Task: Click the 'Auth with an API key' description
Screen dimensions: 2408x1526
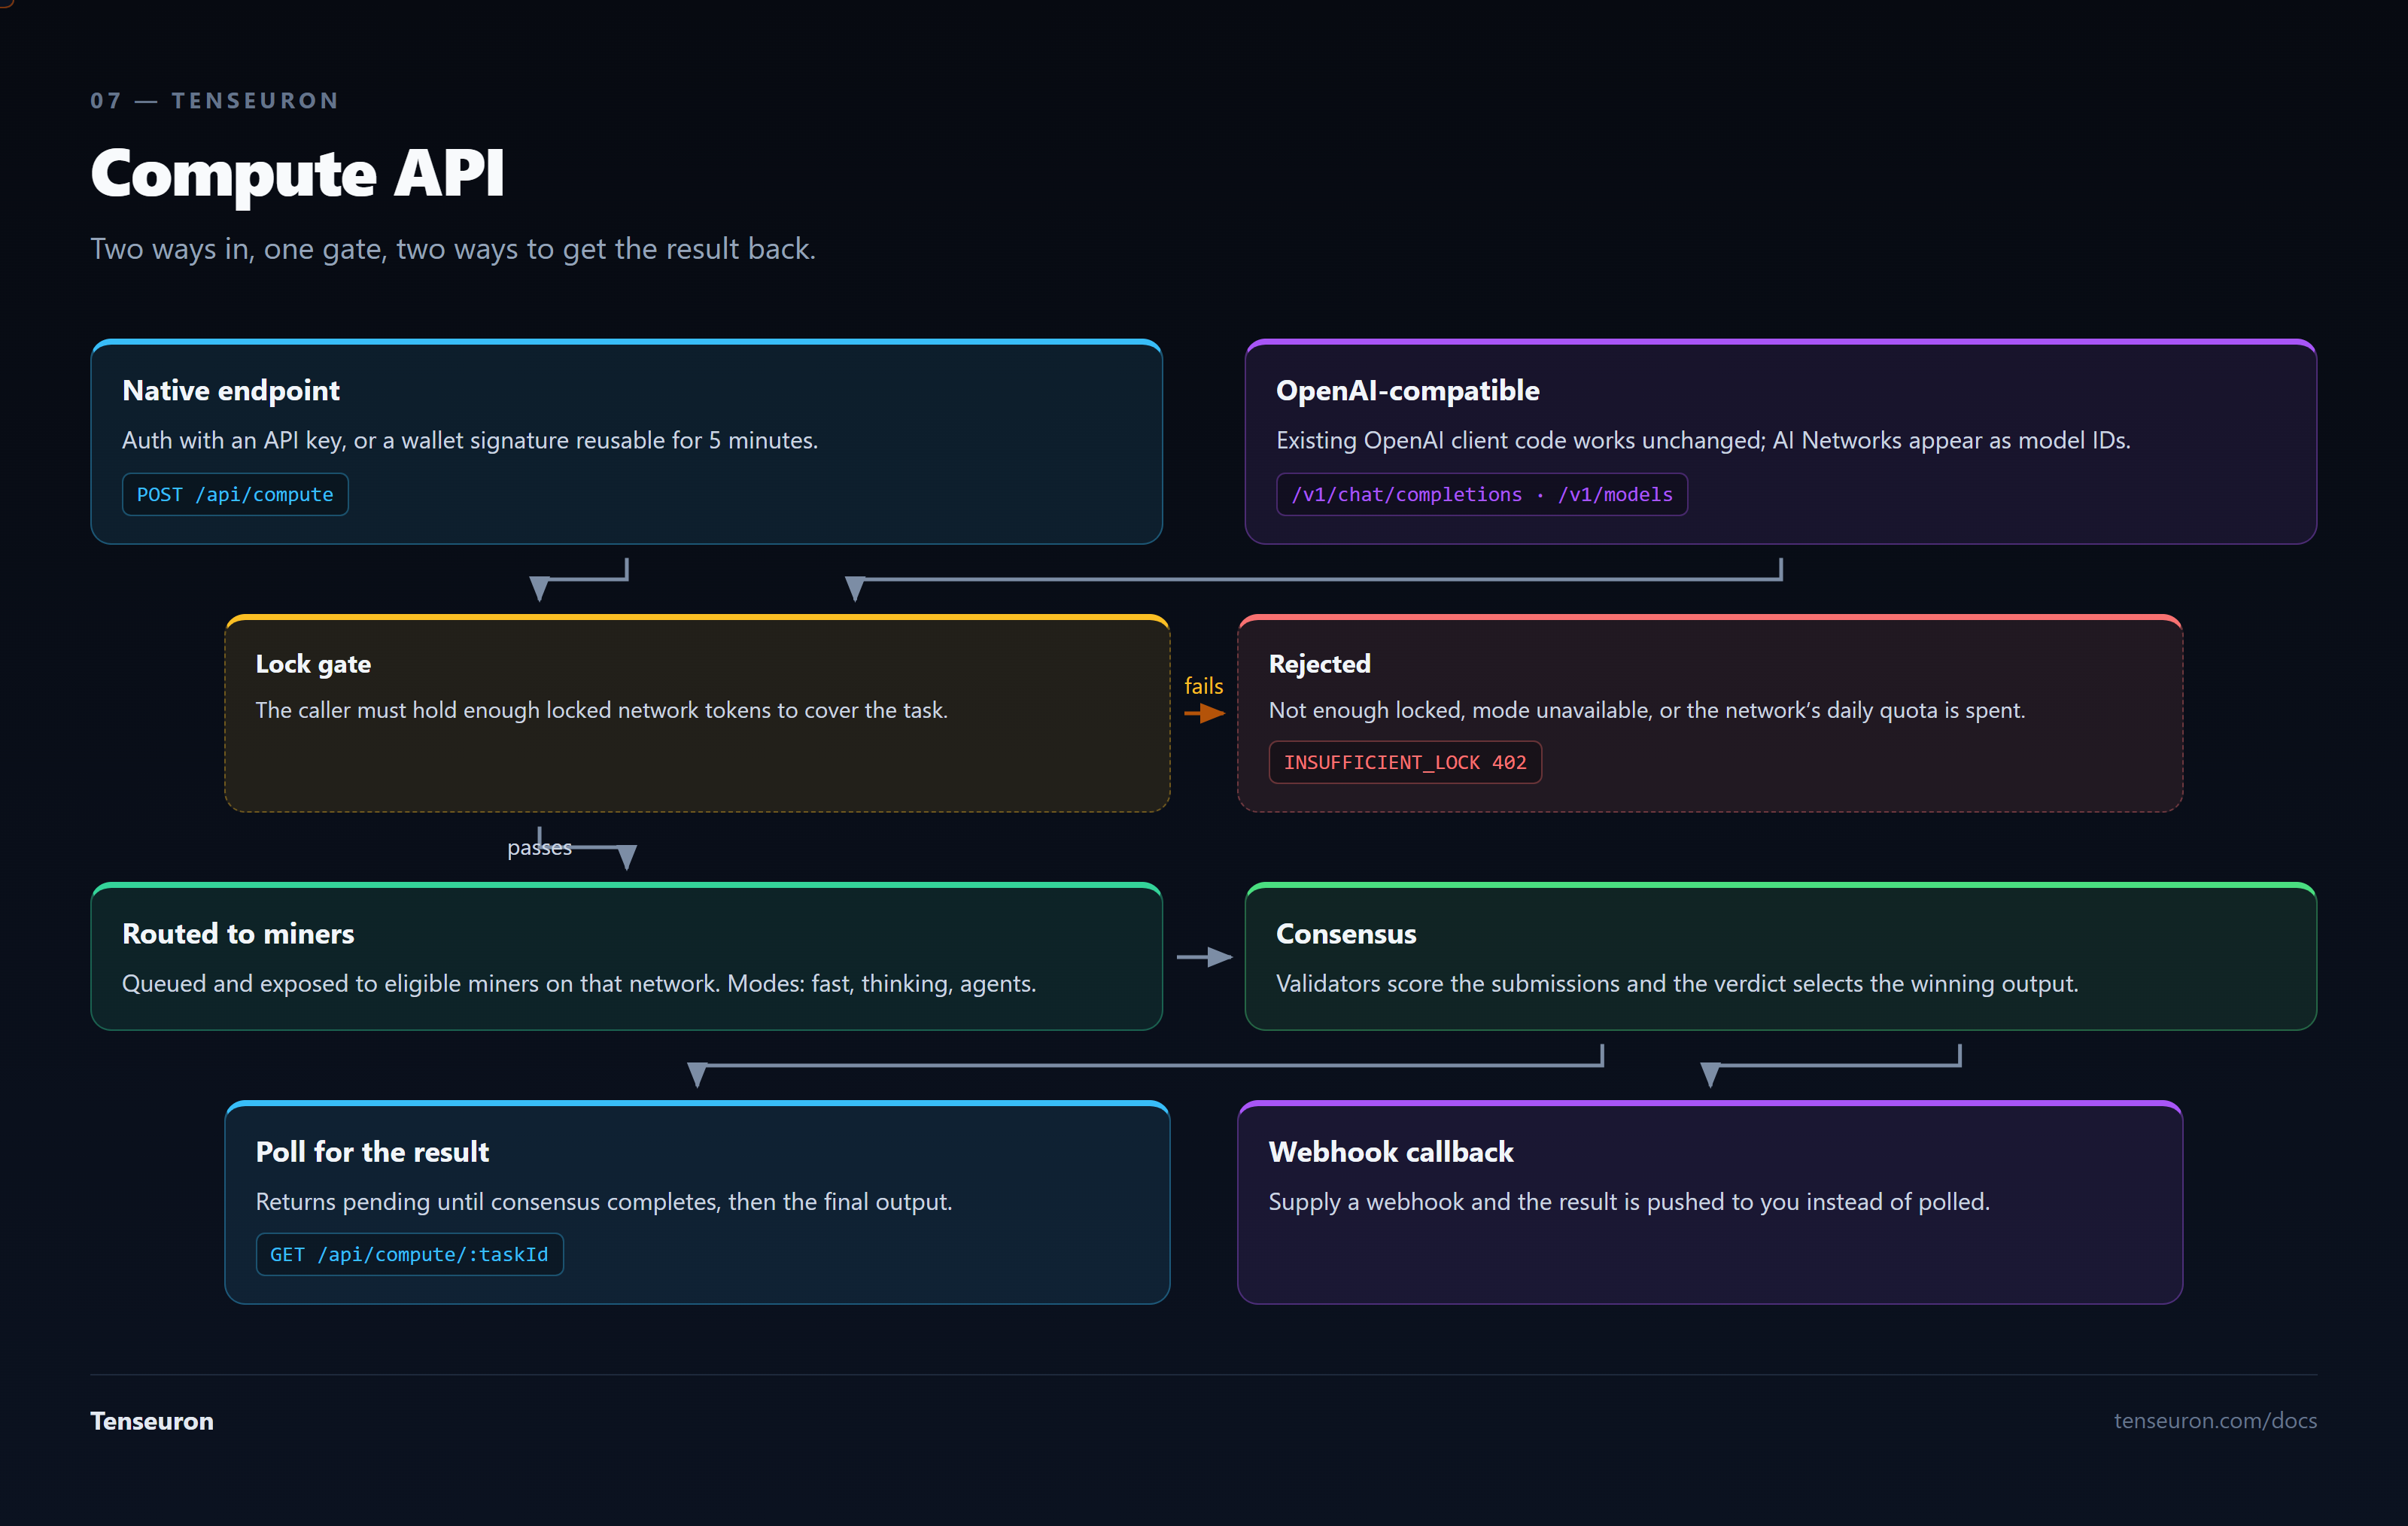Action: pyautogui.click(x=470, y=440)
